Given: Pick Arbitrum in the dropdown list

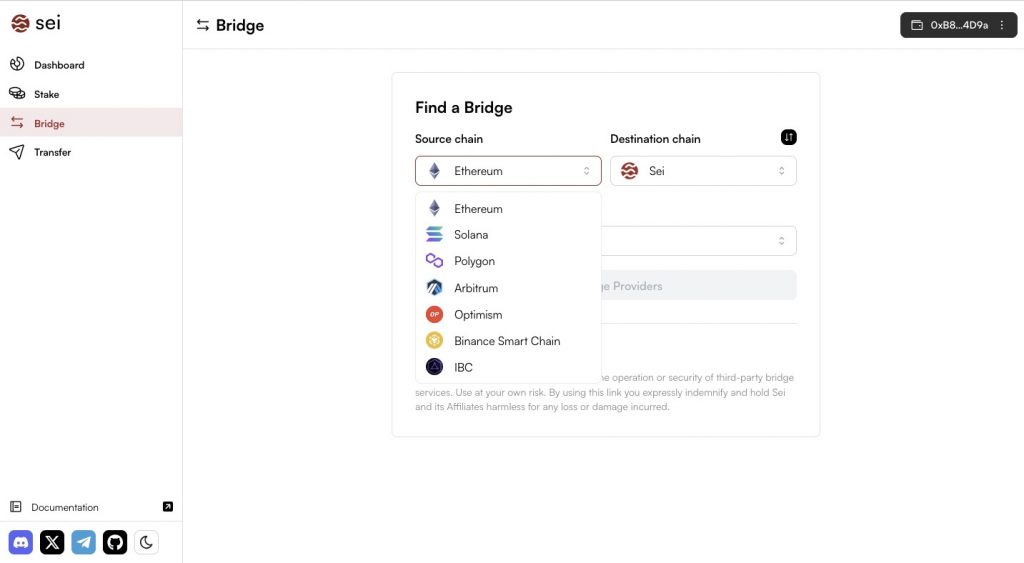Looking at the screenshot, I should 476,288.
